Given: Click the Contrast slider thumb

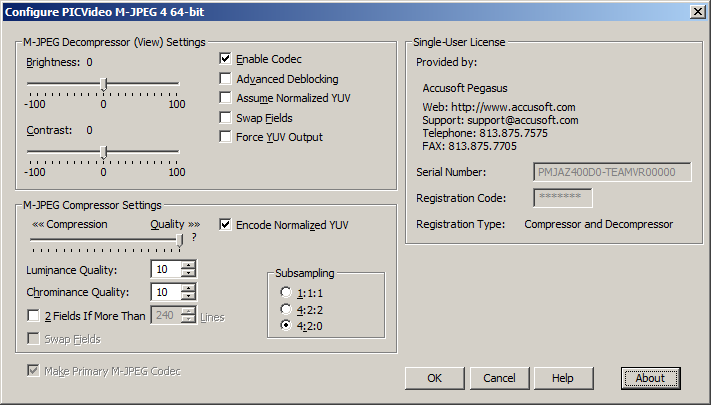Looking at the screenshot, I should (104, 152).
